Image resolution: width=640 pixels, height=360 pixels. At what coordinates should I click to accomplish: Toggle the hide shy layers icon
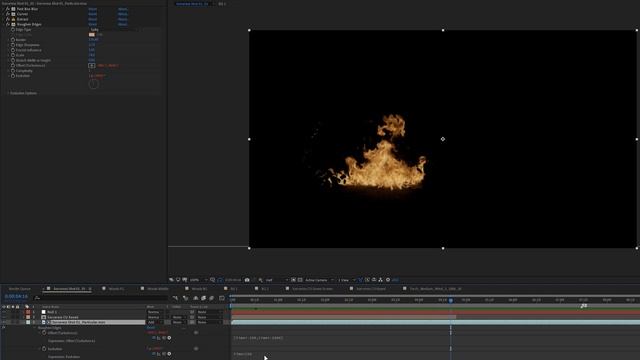196,298
